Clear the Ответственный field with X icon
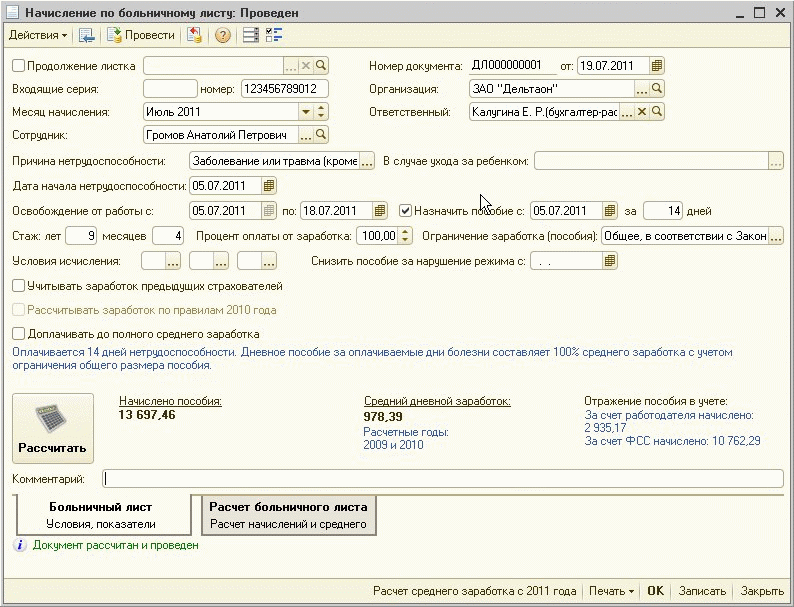 point(641,111)
